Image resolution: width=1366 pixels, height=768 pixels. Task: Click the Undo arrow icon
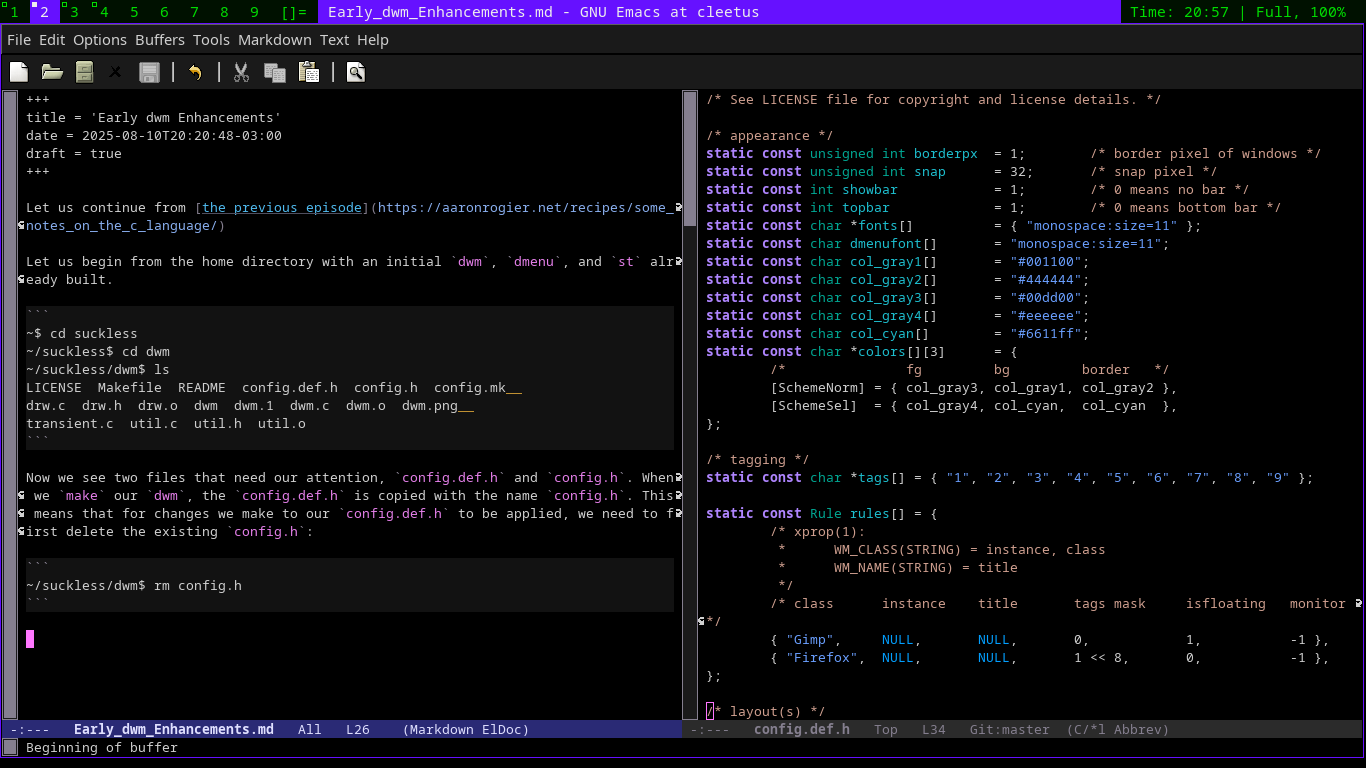coord(195,72)
